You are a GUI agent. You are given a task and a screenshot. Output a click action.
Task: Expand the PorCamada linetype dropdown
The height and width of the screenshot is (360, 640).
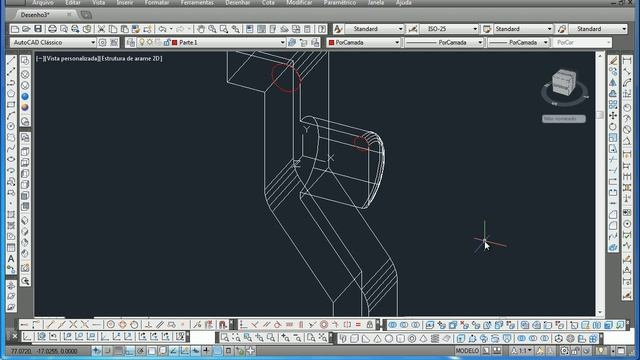(x=480, y=42)
